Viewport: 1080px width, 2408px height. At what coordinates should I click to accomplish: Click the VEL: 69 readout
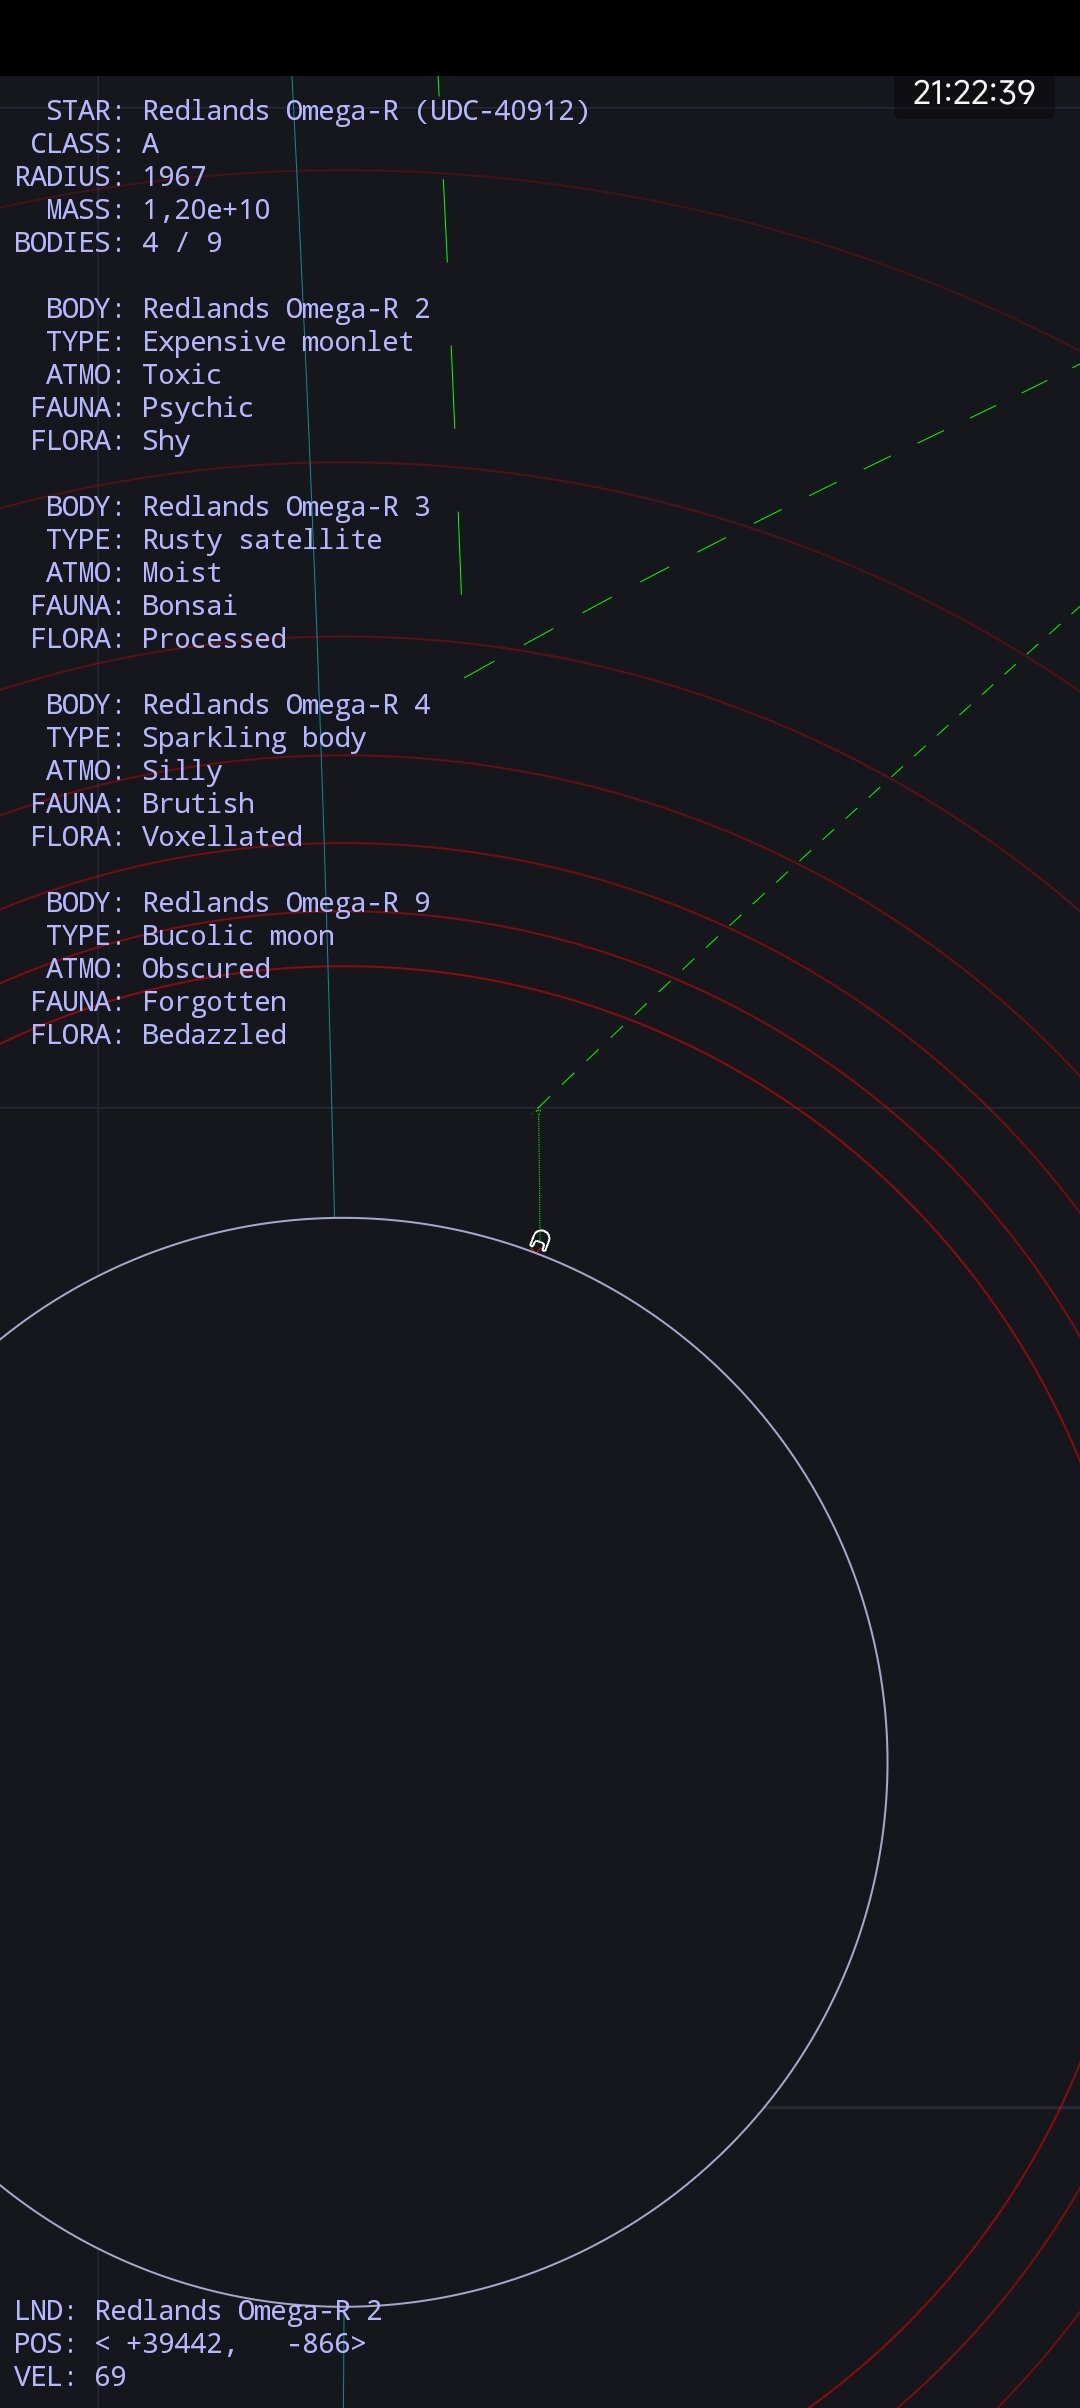(70, 2376)
